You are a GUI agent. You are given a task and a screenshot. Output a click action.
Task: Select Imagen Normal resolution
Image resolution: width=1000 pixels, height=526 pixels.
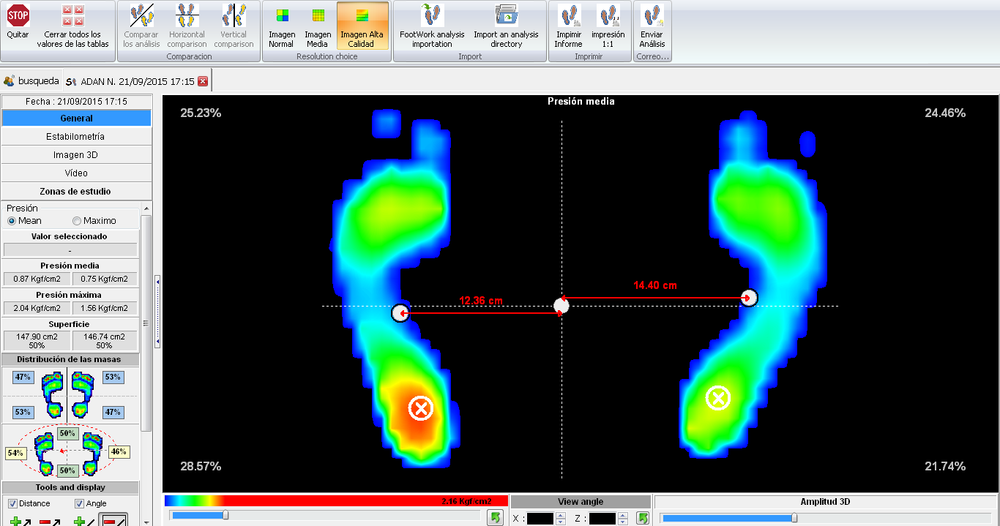click(281, 24)
